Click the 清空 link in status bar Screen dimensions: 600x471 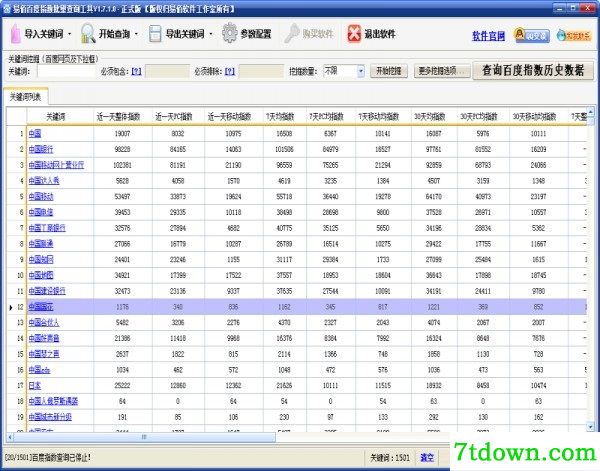427,458
